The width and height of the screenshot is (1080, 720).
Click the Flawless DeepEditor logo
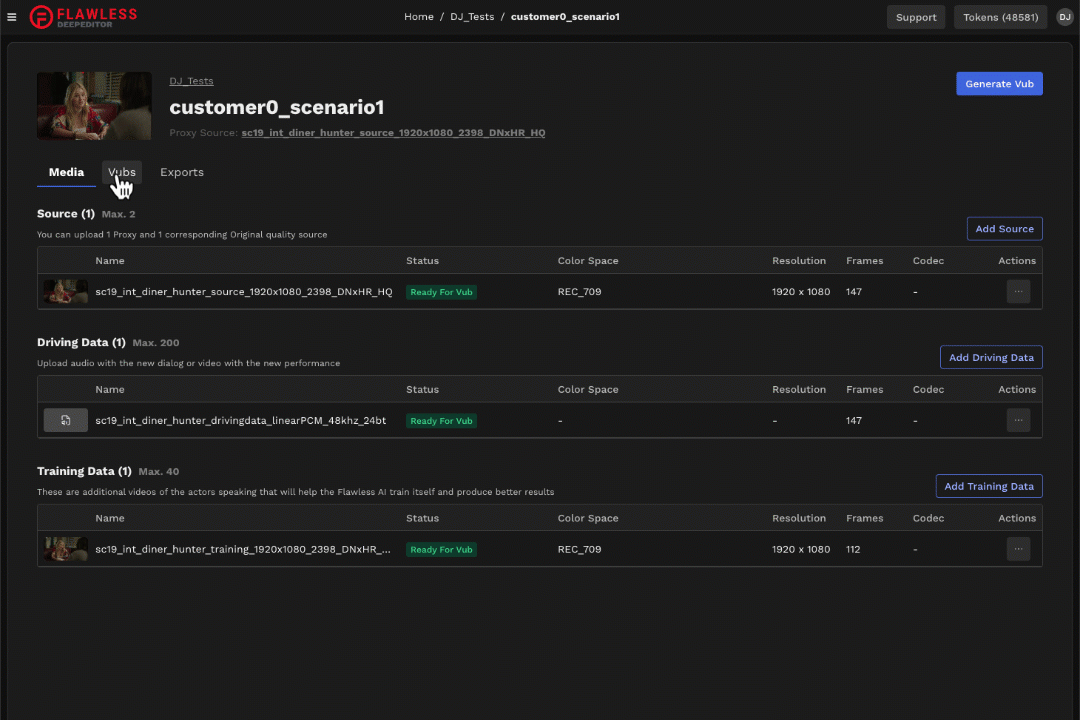(83, 17)
